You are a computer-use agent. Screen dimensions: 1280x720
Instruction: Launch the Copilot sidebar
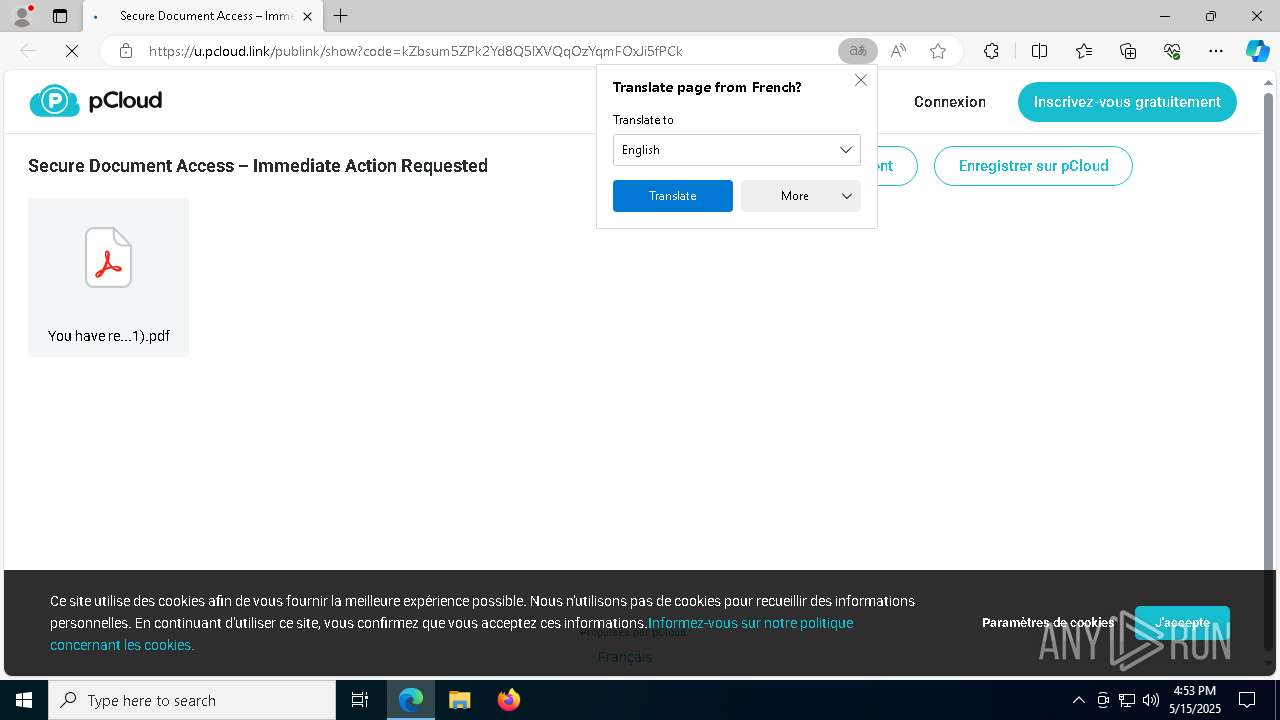click(x=1257, y=51)
